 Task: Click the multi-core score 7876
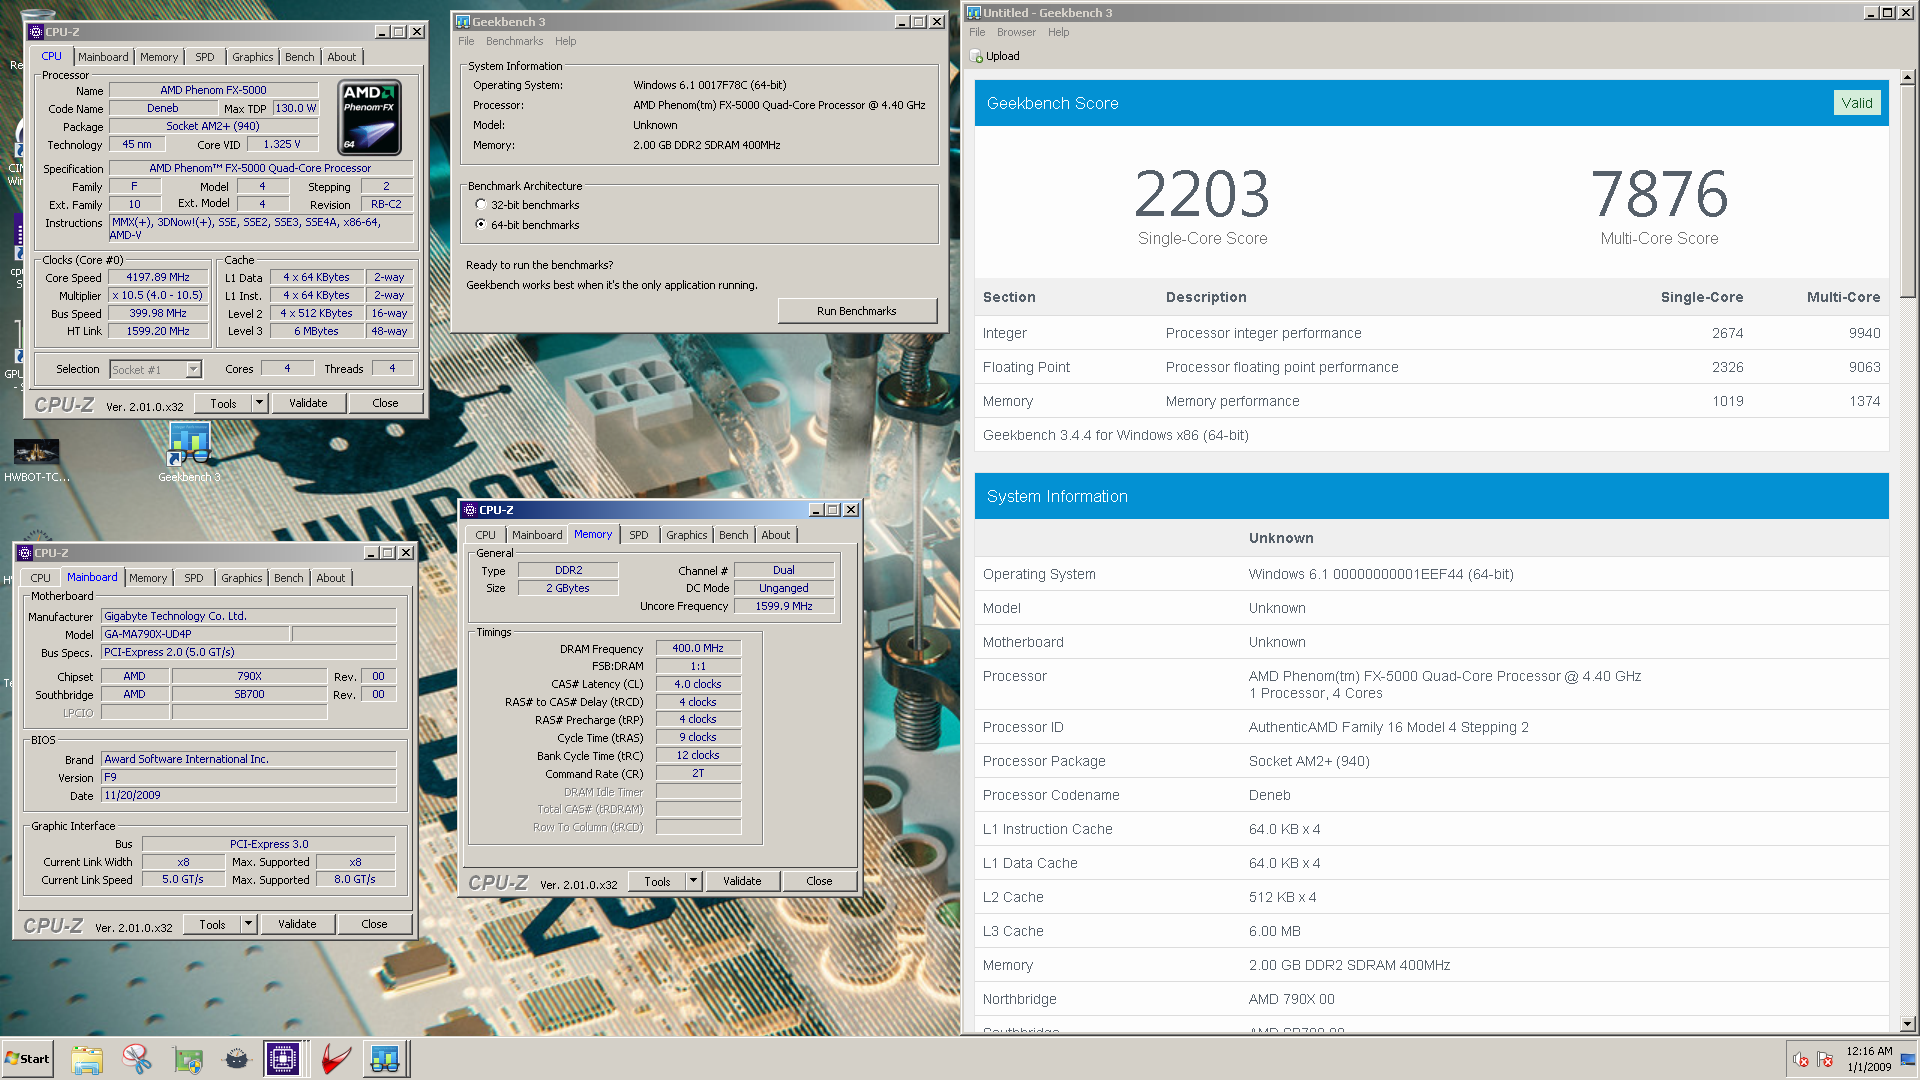pyautogui.click(x=1659, y=194)
